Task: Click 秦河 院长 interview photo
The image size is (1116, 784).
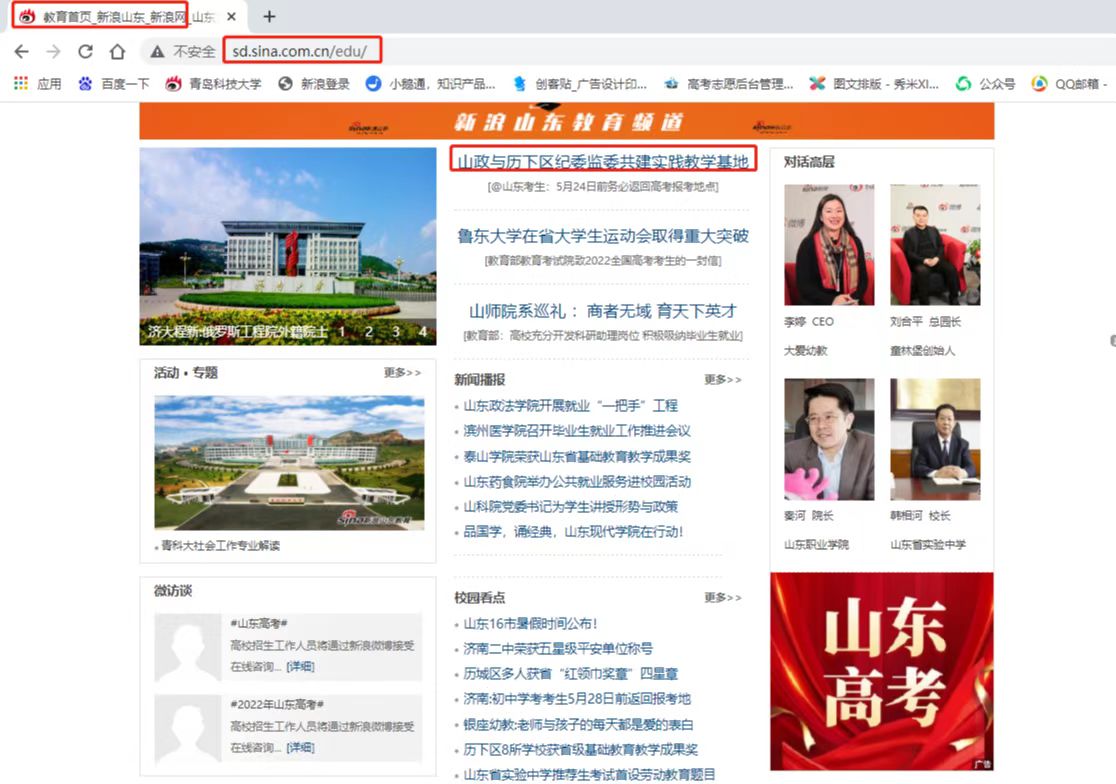Action: (x=829, y=439)
